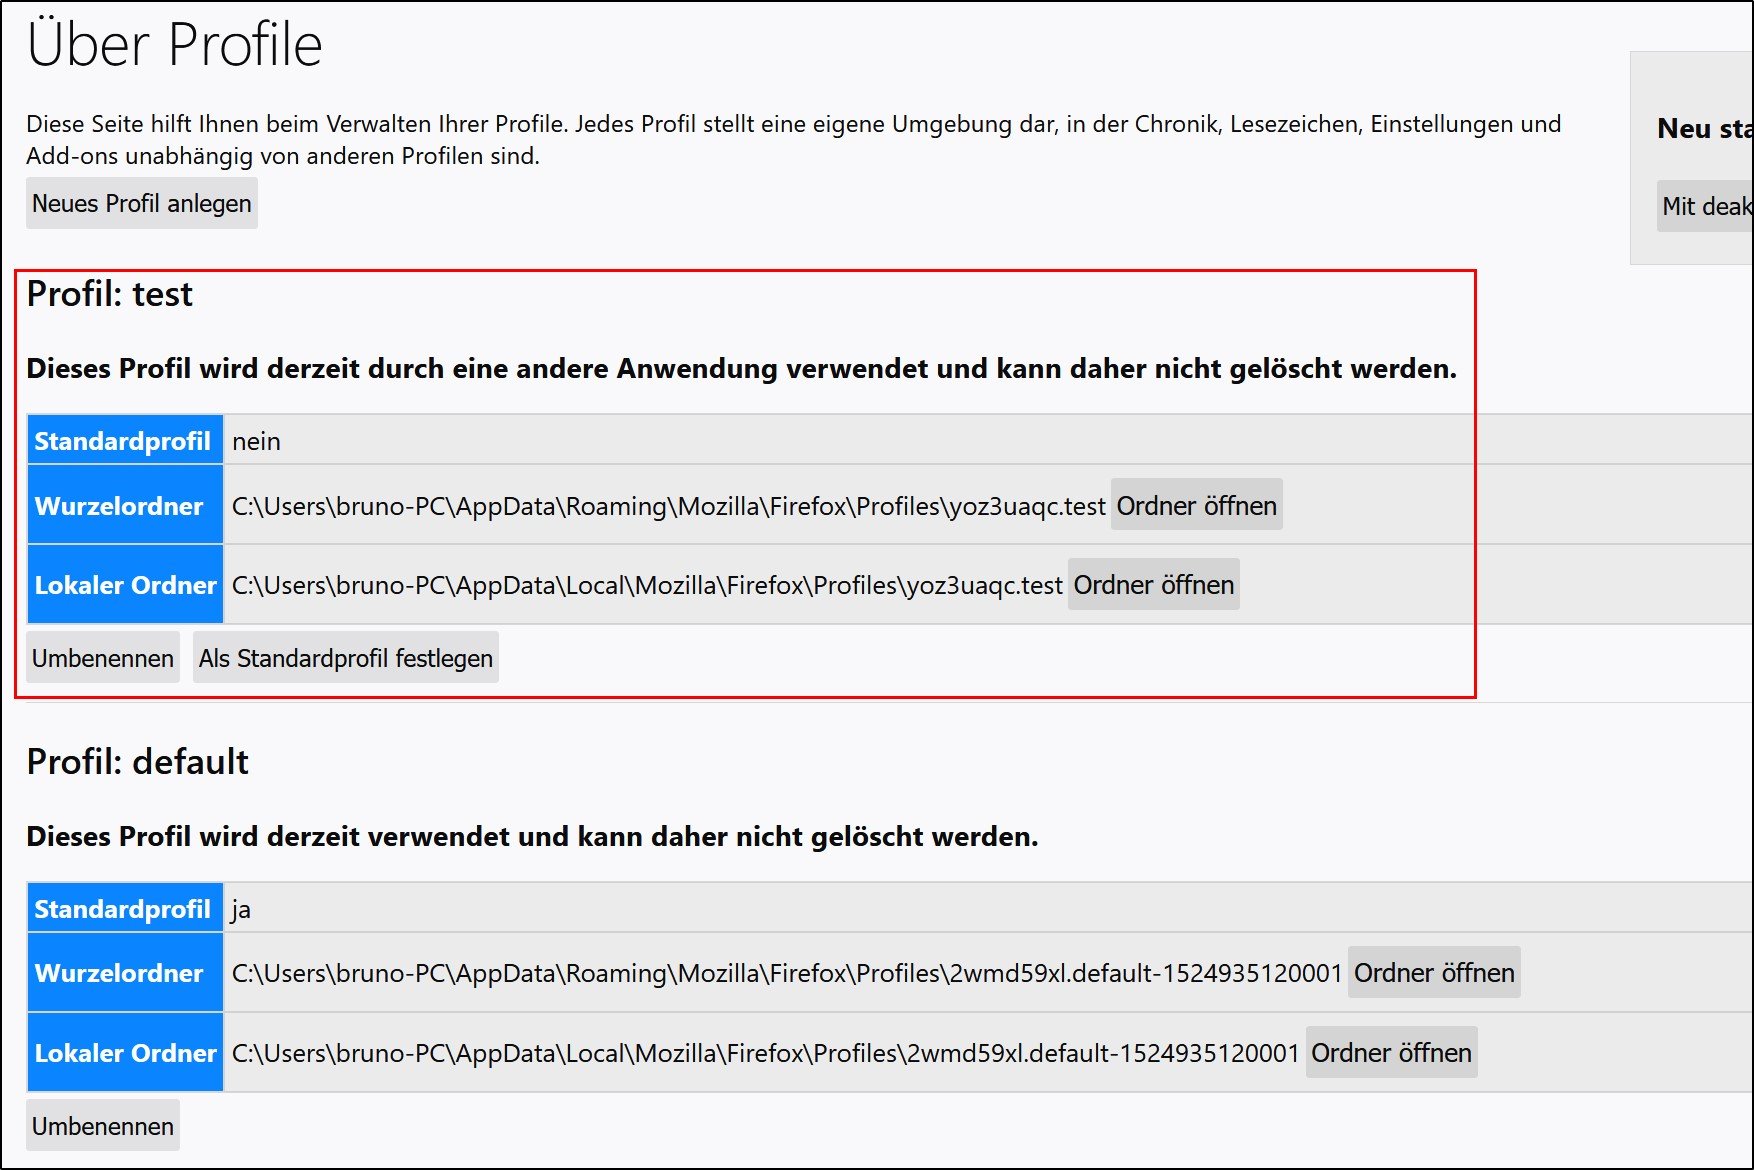Open the root folder of the test profile
This screenshot has width=1754, height=1170.
tap(1196, 506)
